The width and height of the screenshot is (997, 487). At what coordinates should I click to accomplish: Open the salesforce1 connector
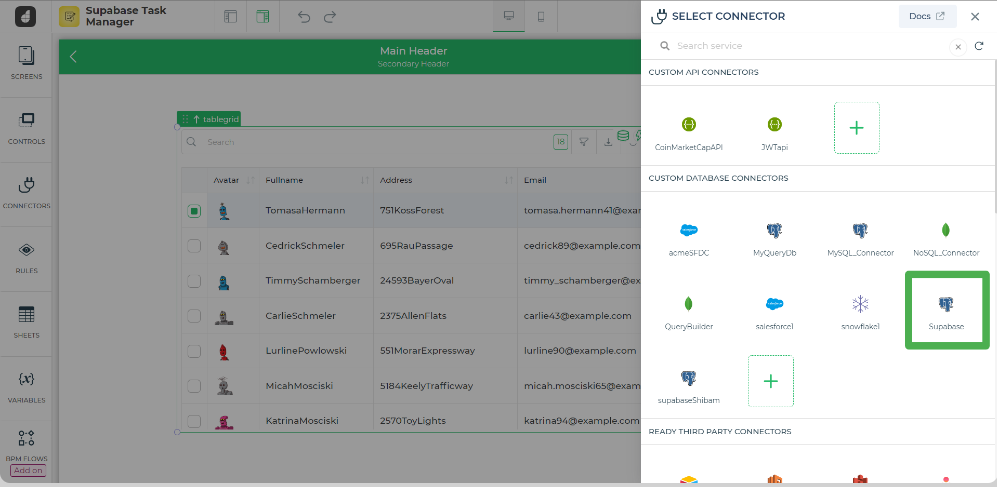tap(774, 309)
